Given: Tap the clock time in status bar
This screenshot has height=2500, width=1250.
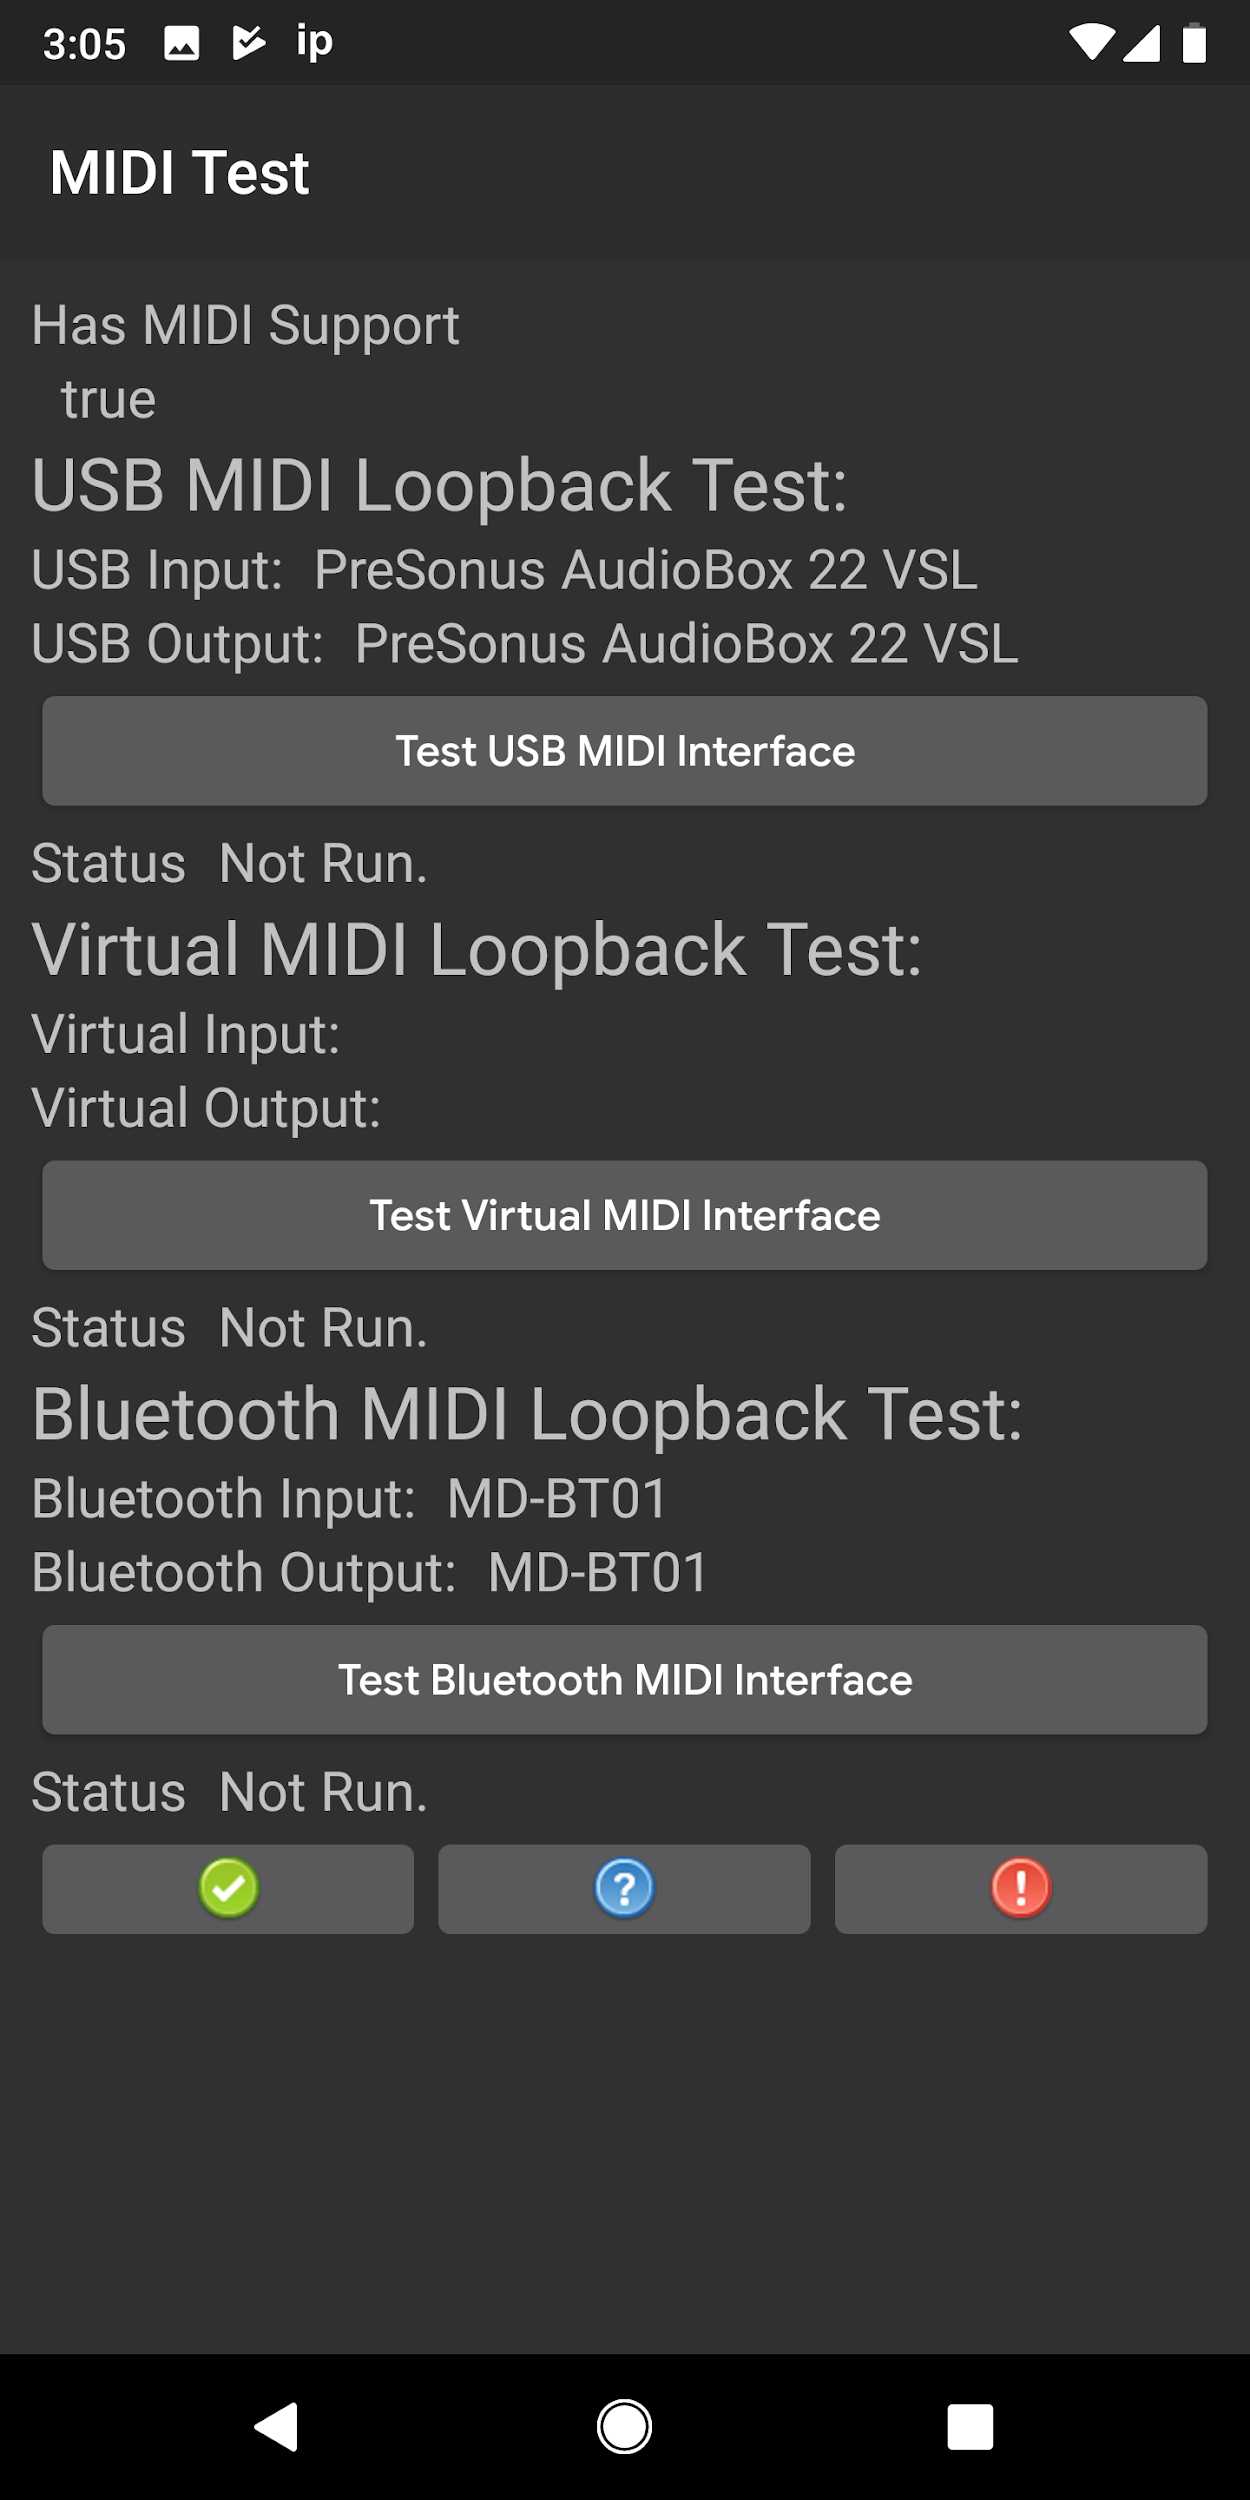Looking at the screenshot, I should click(x=85, y=44).
